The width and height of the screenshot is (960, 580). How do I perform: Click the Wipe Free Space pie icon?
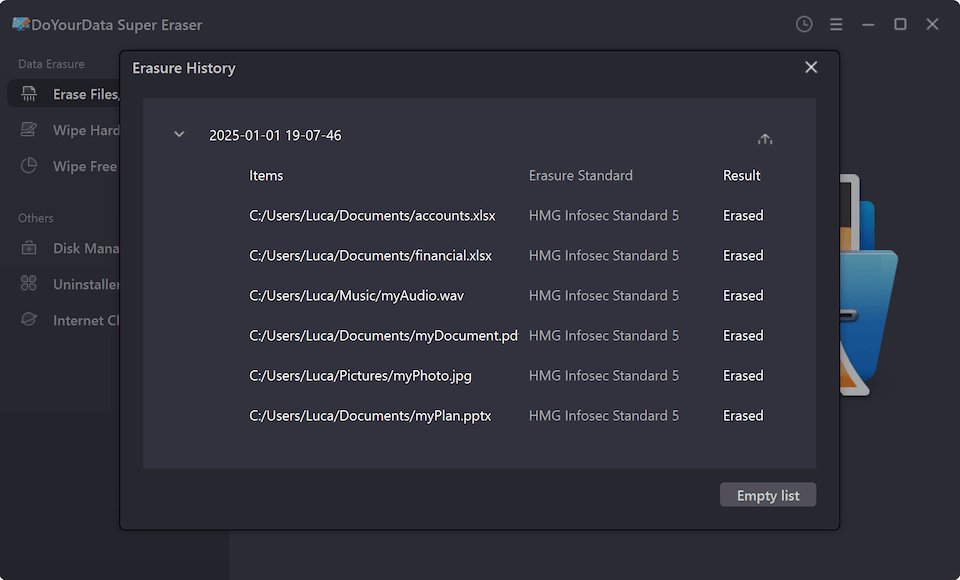click(30, 167)
